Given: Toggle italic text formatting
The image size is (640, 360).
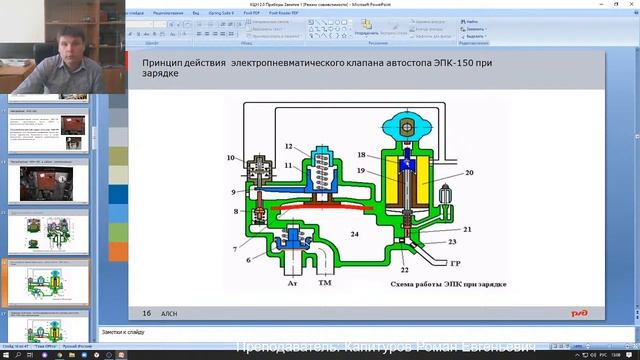Looking at the screenshot, I should (130, 34).
